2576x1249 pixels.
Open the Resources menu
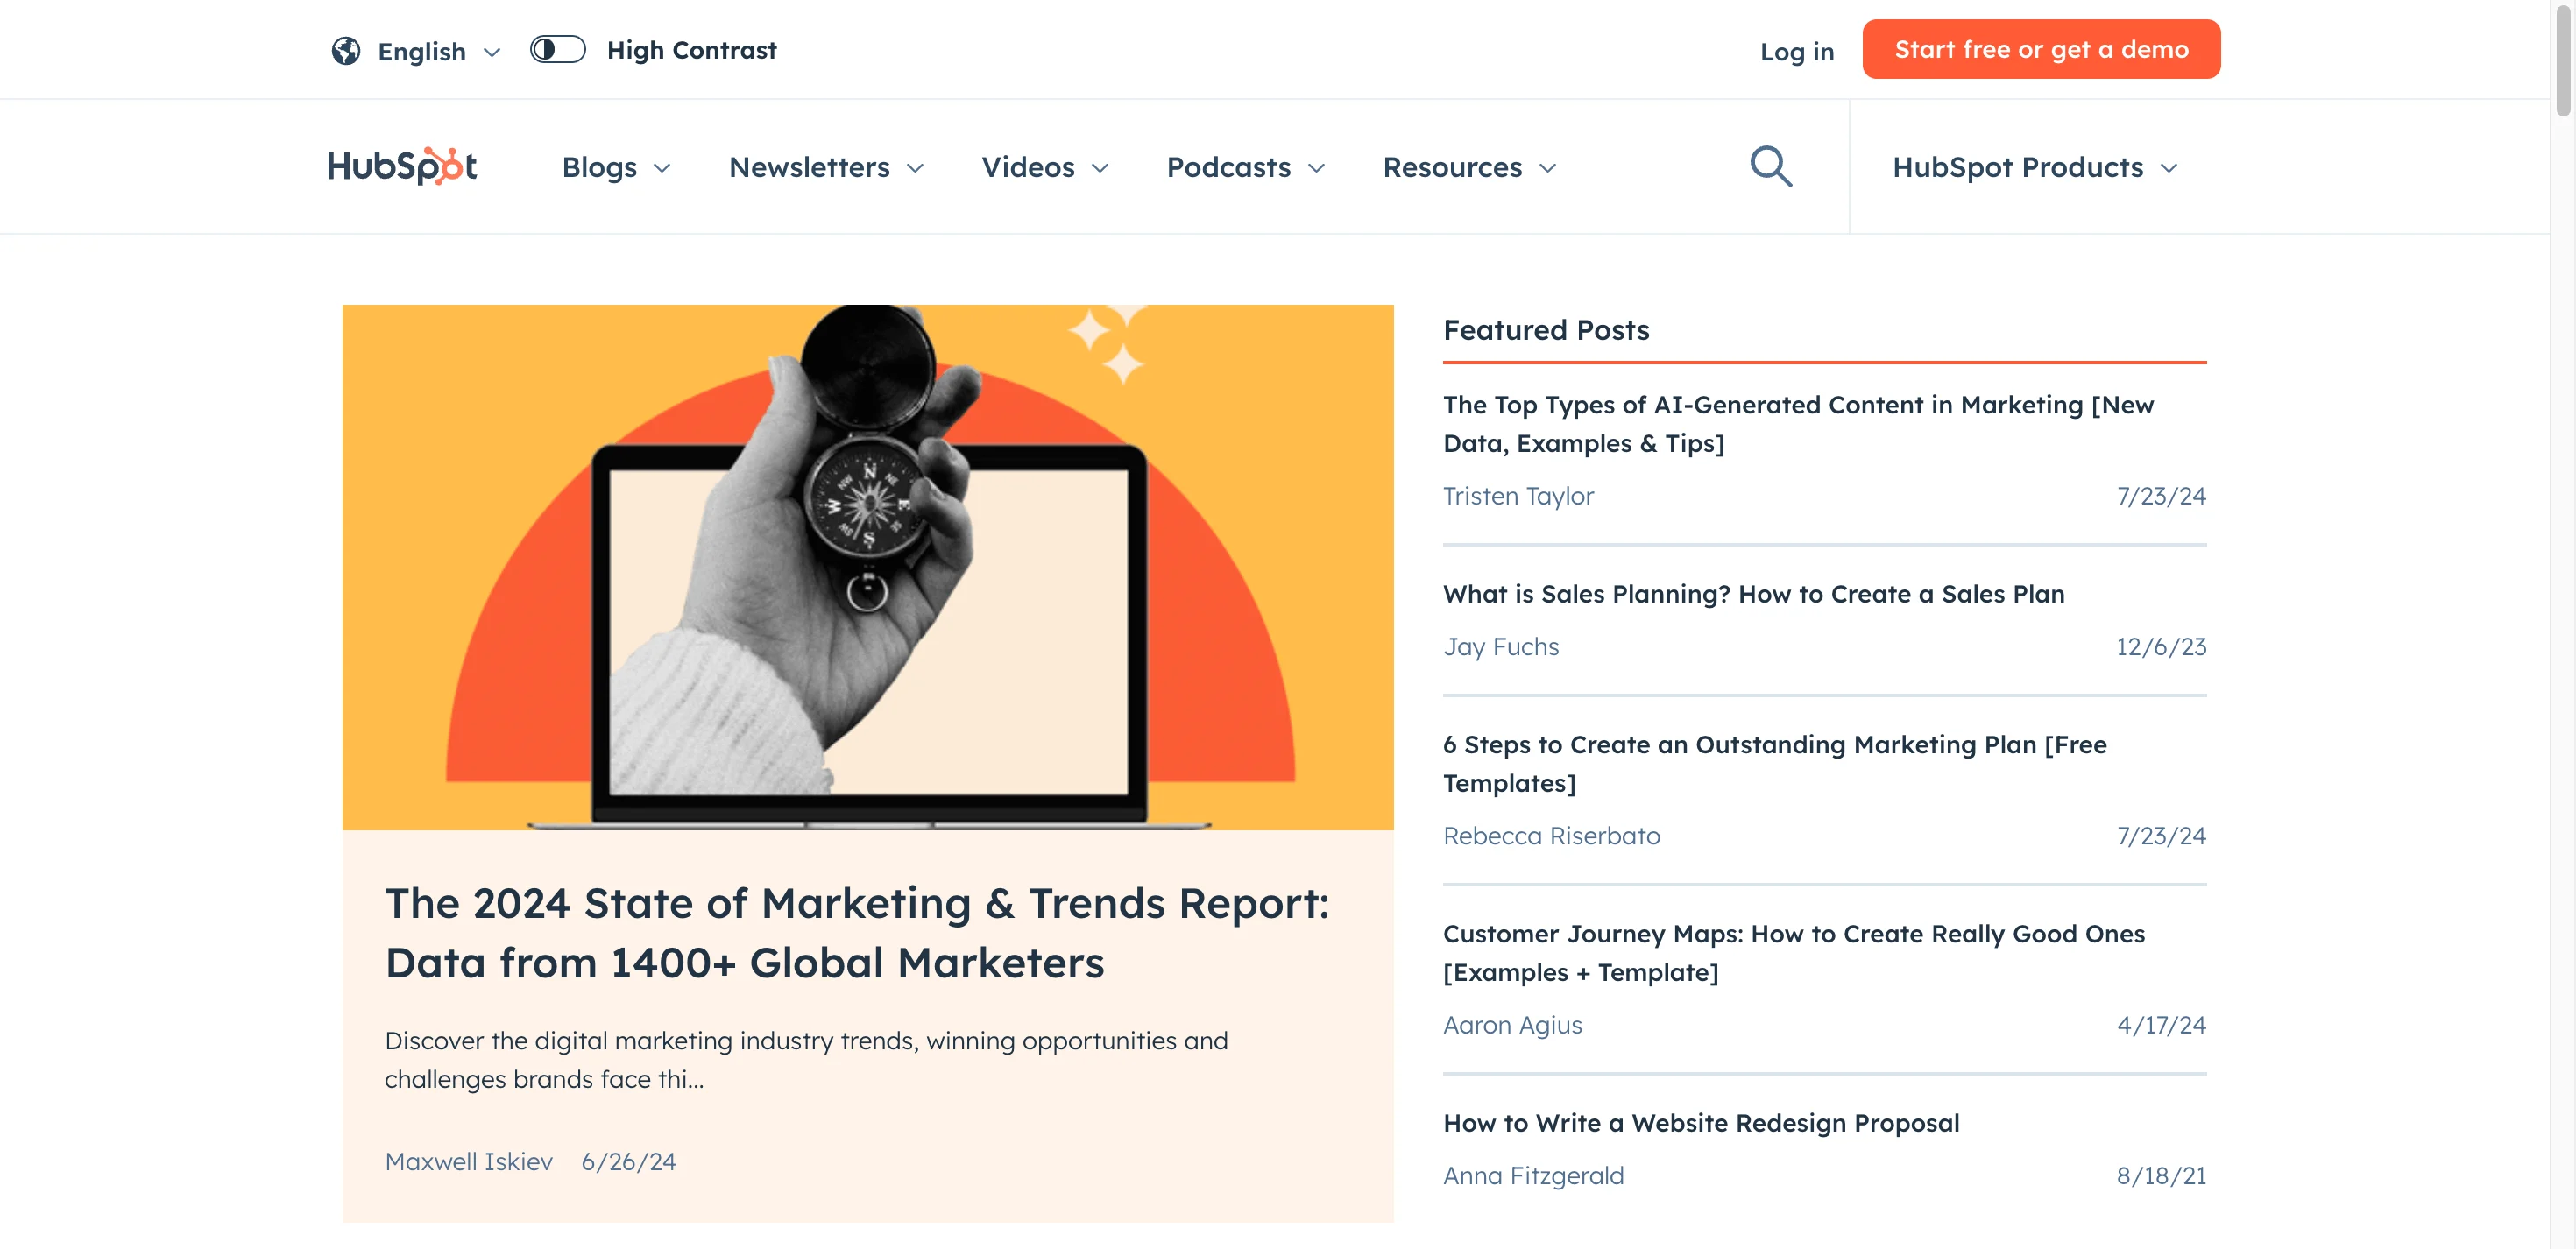(1469, 167)
